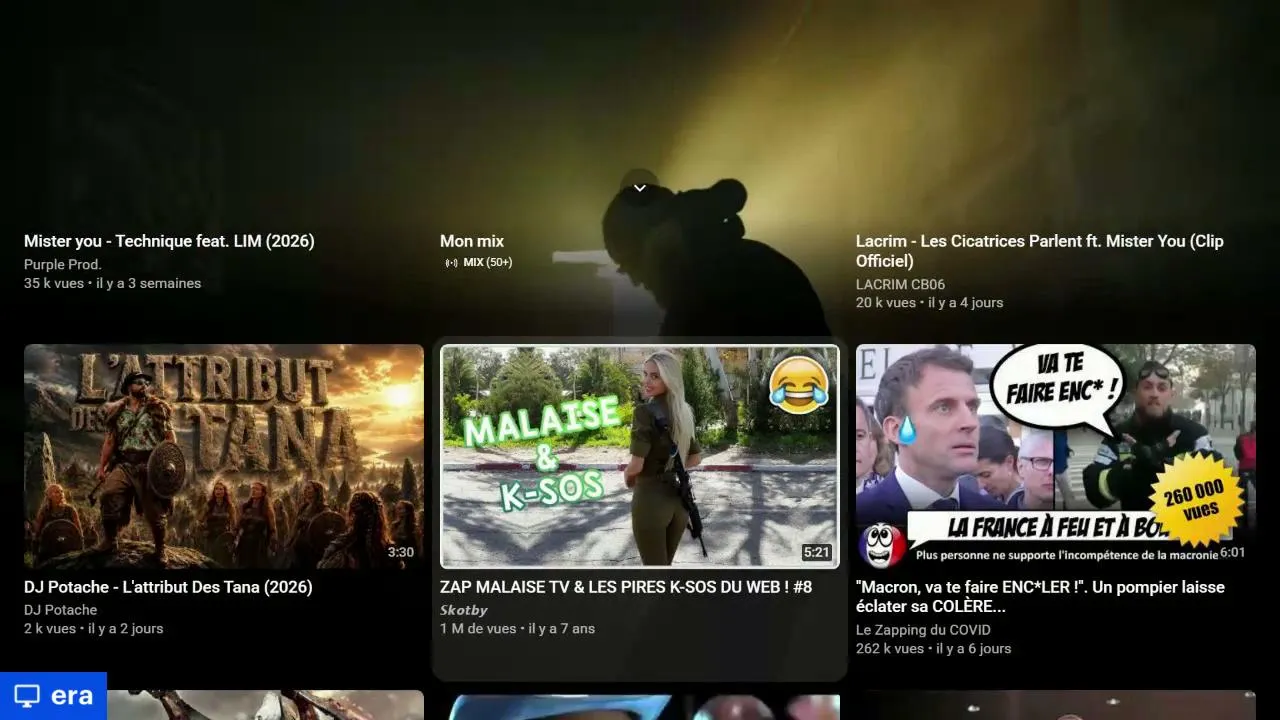Click '2 k vues • il y a 2 jours' text

click(x=94, y=629)
